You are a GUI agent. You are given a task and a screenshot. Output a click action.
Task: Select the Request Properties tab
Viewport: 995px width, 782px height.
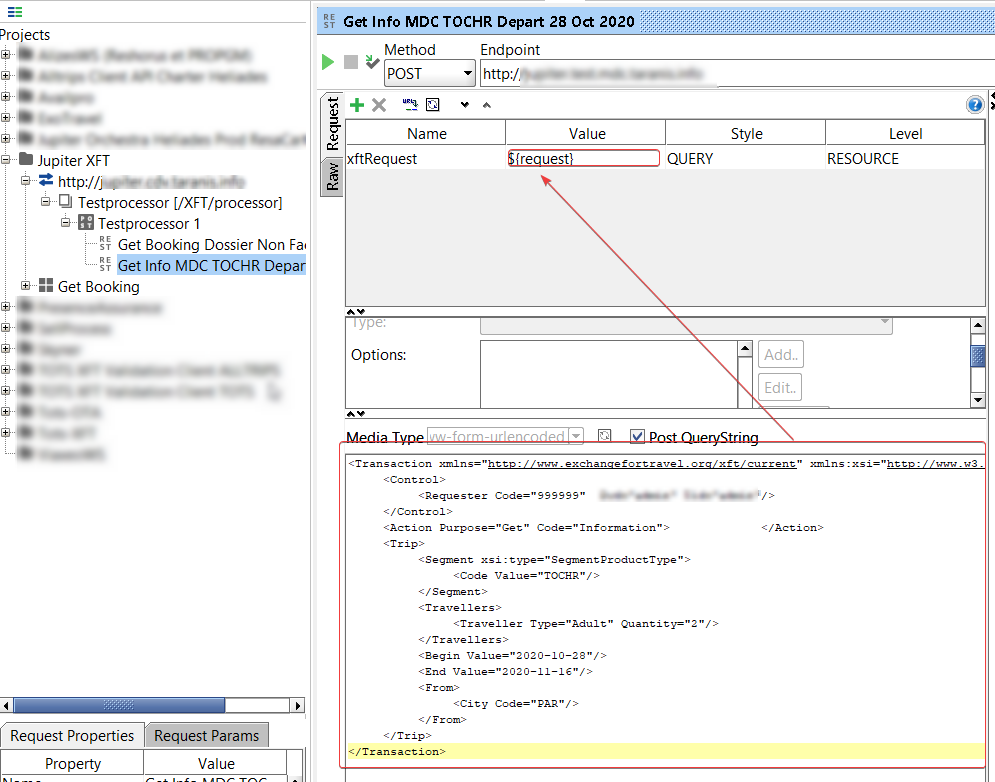click(72, 735)
